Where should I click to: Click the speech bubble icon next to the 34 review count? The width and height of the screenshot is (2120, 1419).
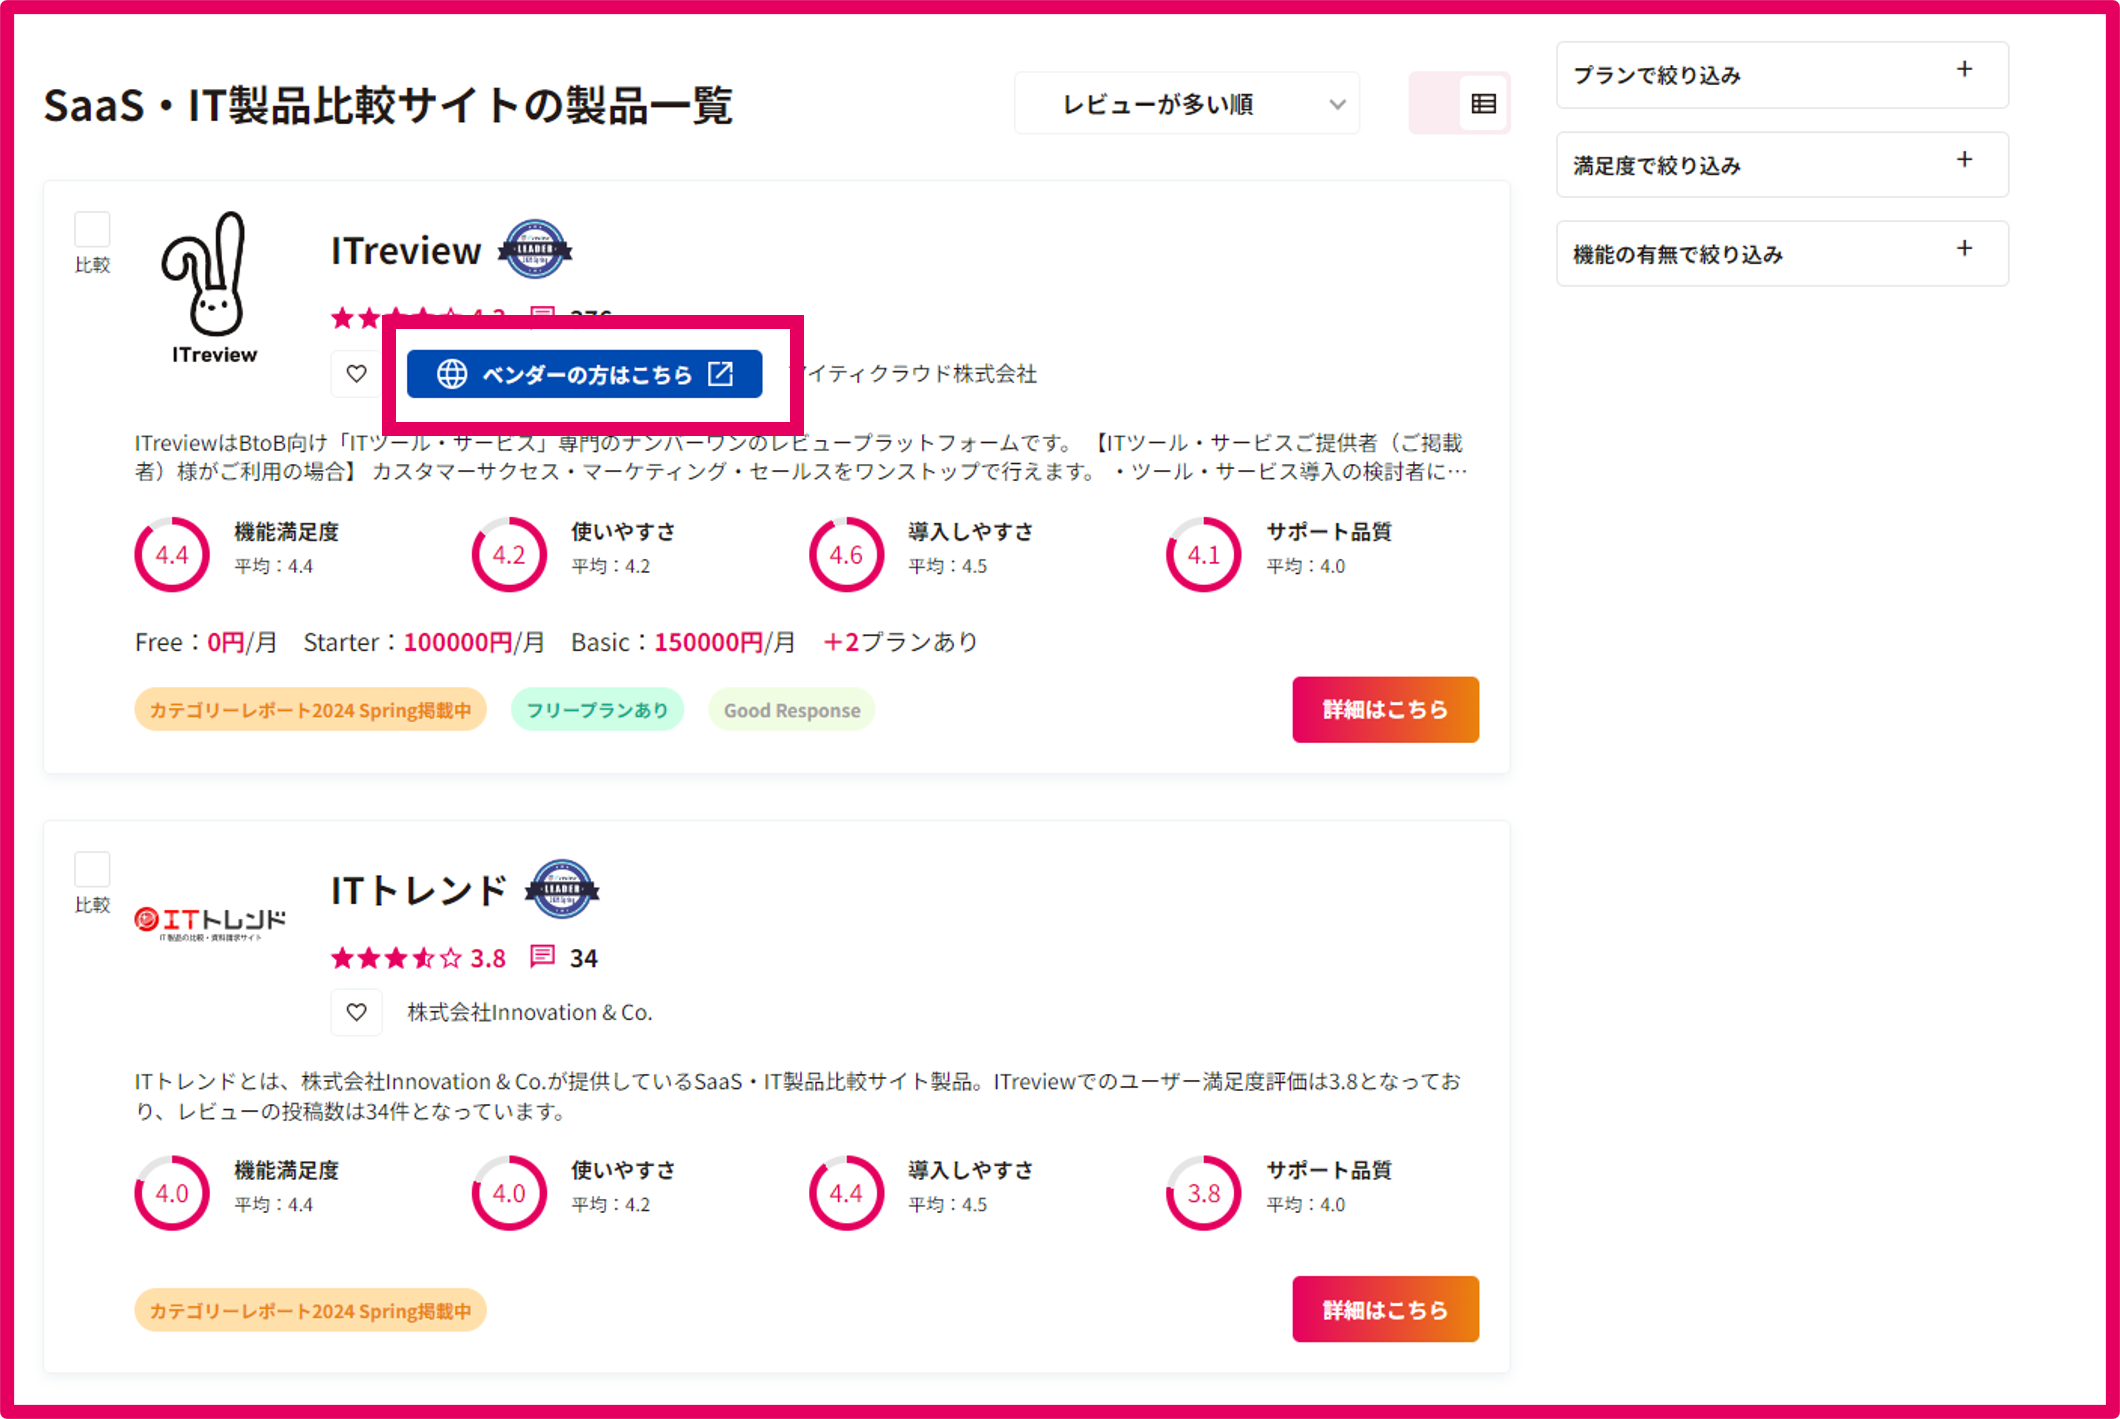tap(542, 957)
